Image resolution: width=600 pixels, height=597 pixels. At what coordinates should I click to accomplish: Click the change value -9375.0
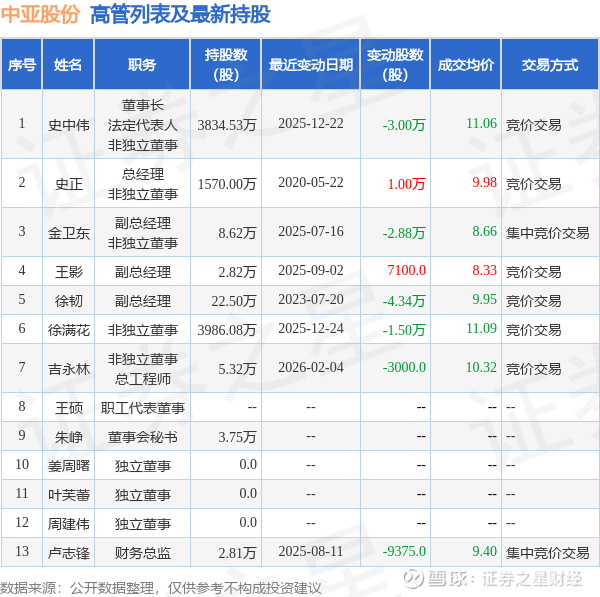[x=404, y=551]
